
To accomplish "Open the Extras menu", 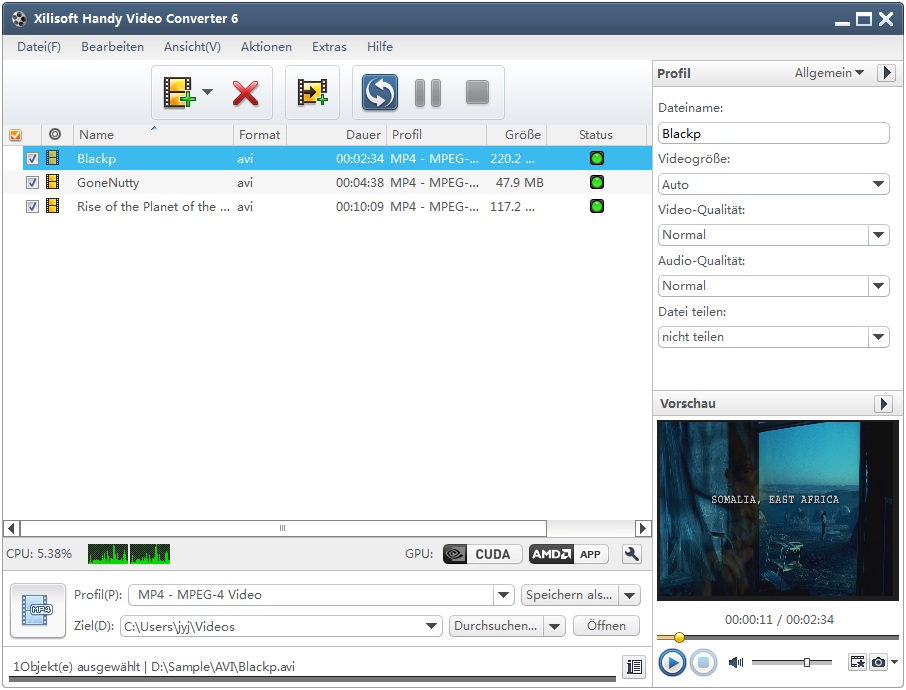I will pos(329,47).
